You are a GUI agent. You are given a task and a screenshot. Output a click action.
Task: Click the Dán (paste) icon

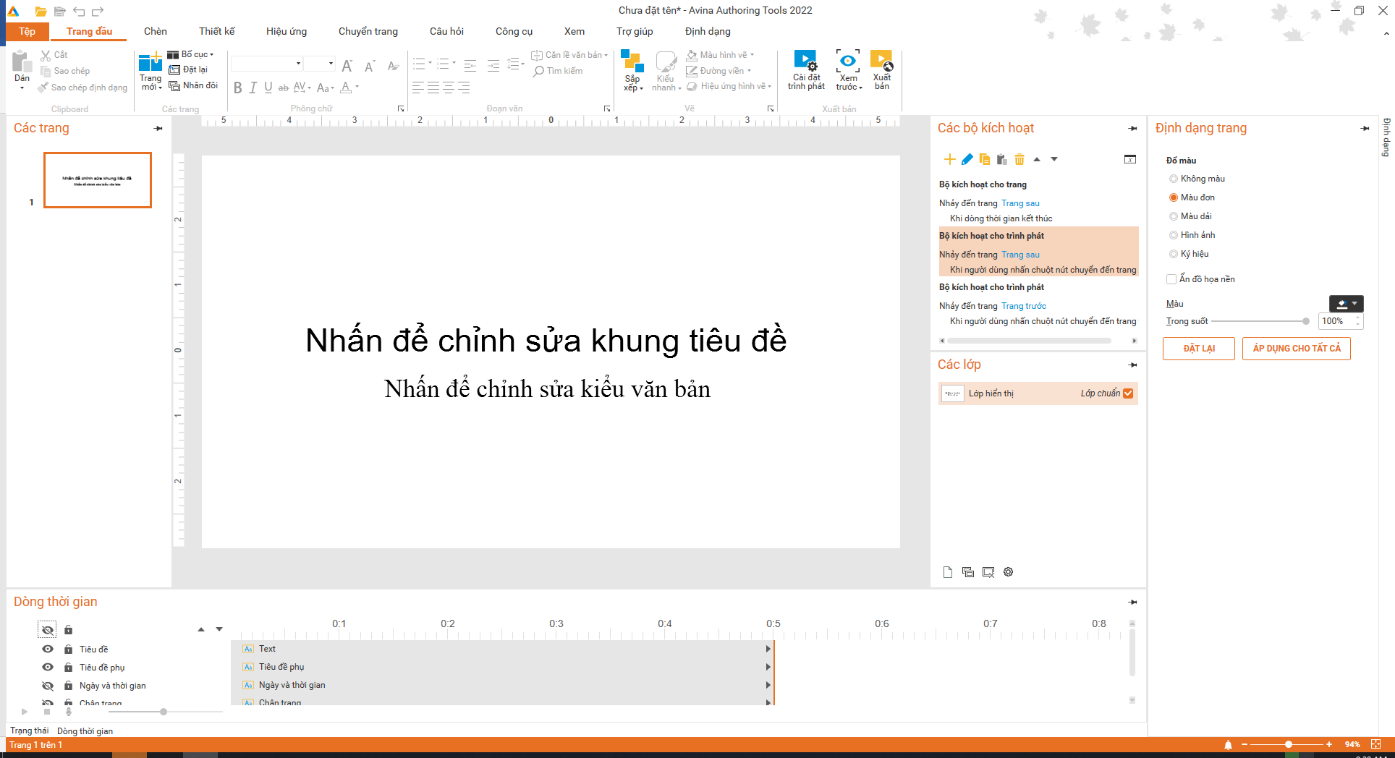[21, 62]
